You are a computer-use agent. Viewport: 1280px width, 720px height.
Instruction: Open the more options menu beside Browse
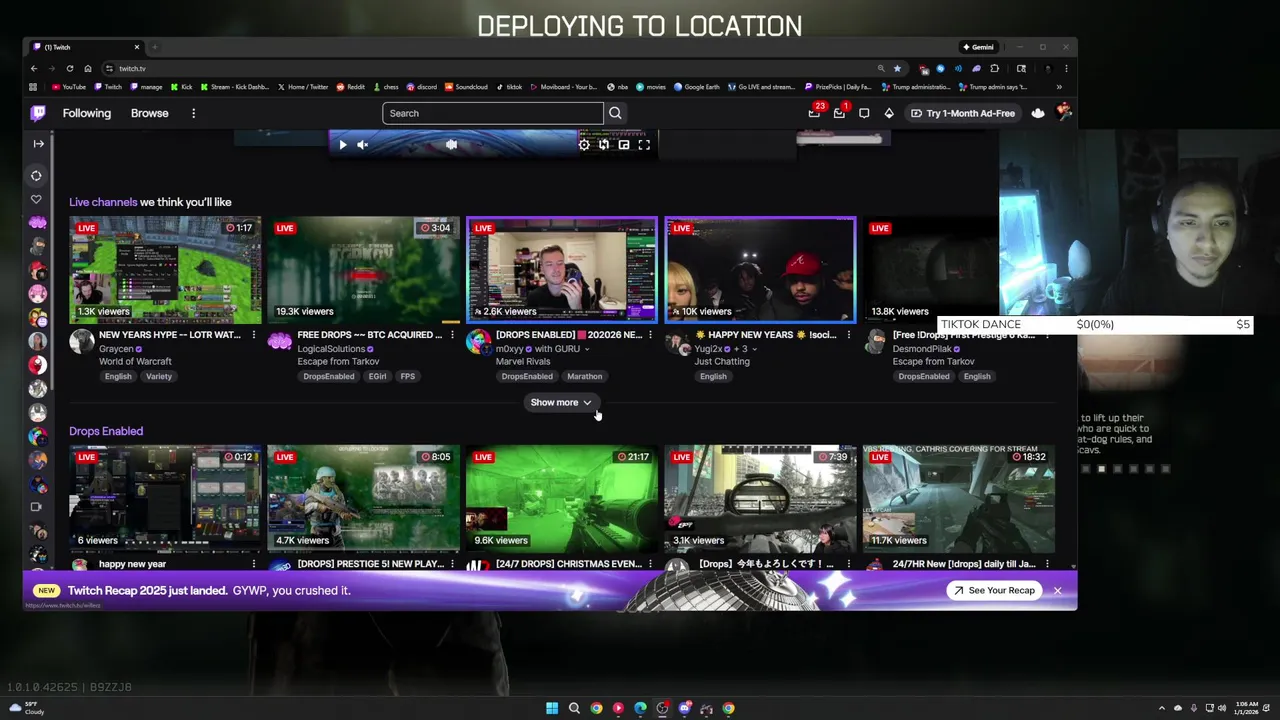click(x=193, y=113)
